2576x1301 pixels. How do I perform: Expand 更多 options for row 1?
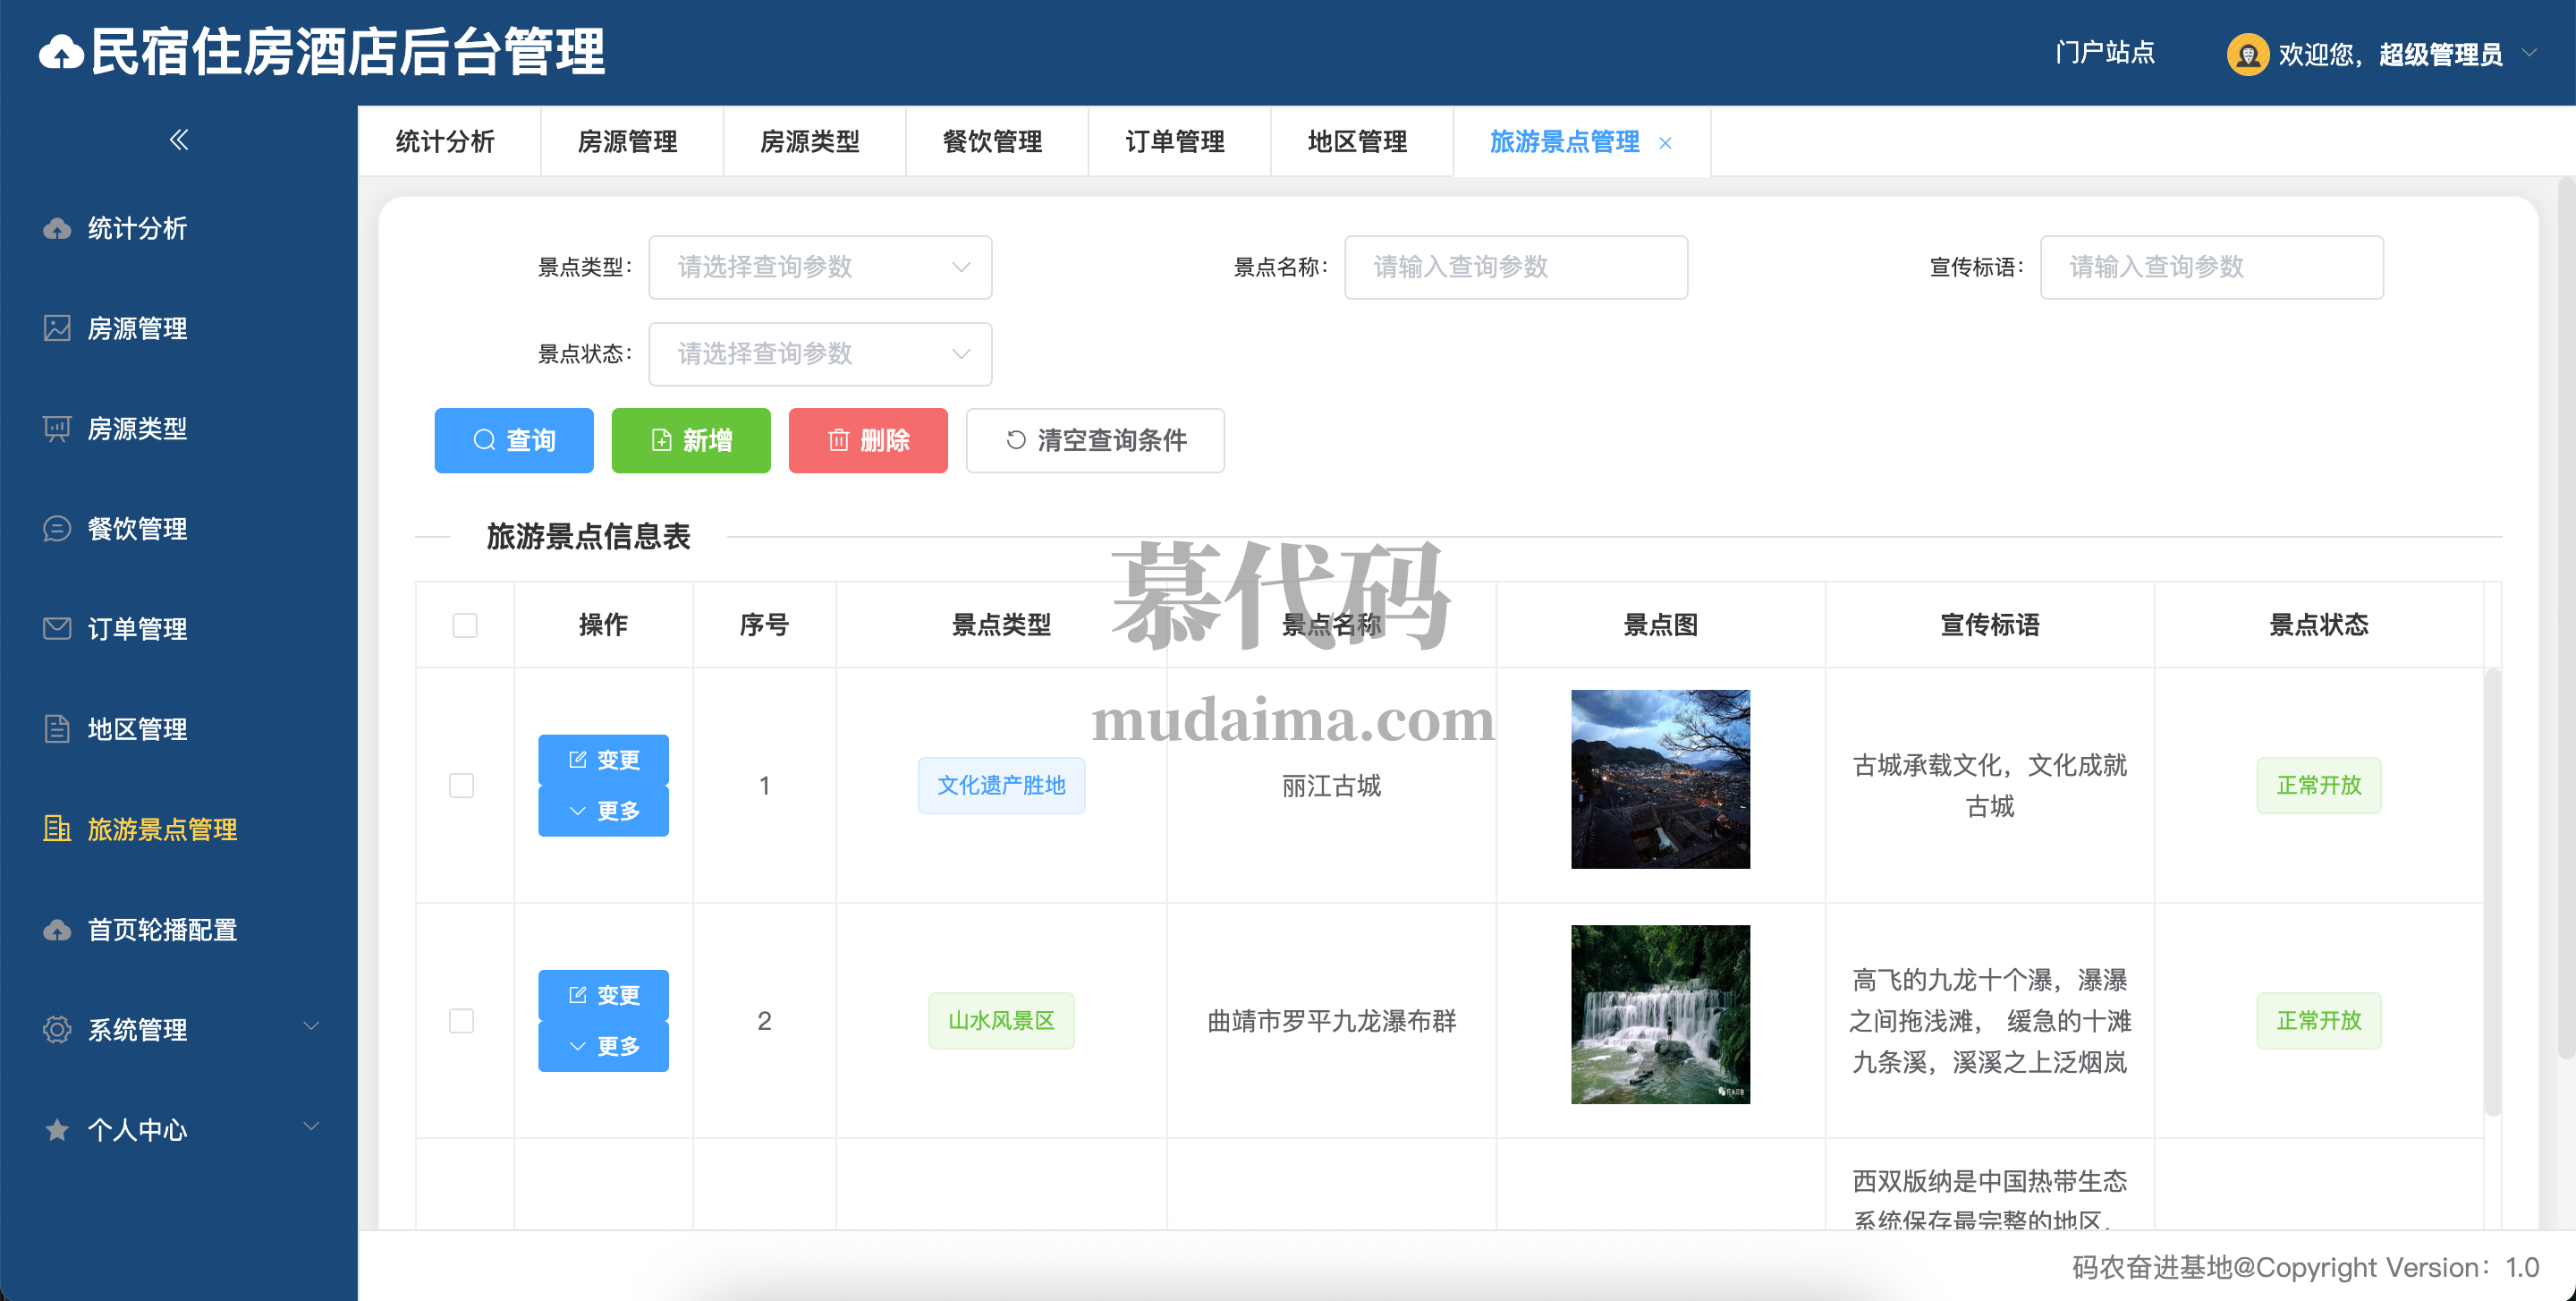(x=603, y=811)
